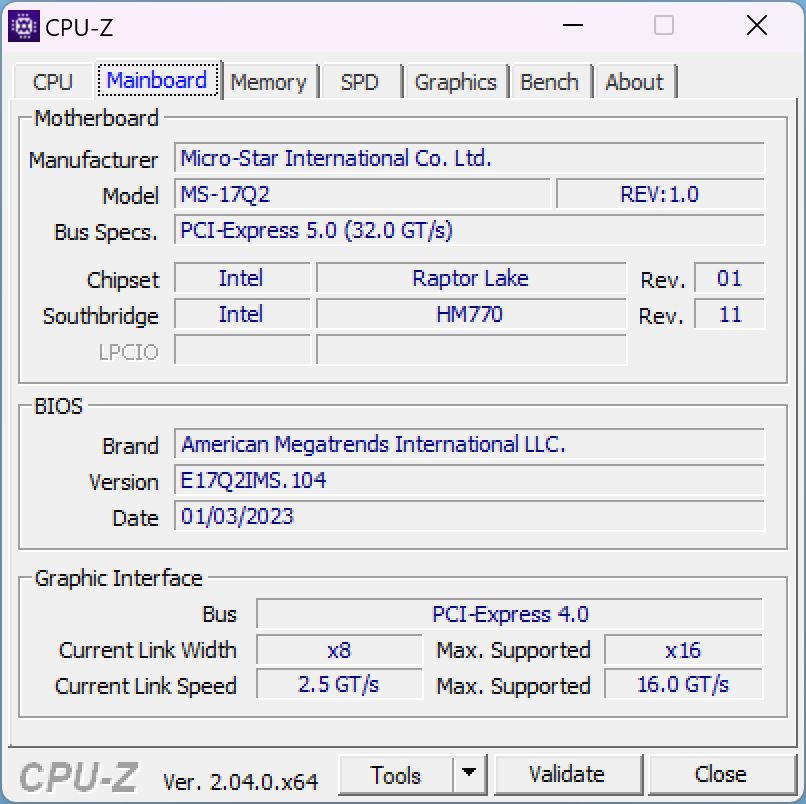Switch to the CPU tab
The width and height of the screenshot is (806, 804).
click(x=52, y=82)
